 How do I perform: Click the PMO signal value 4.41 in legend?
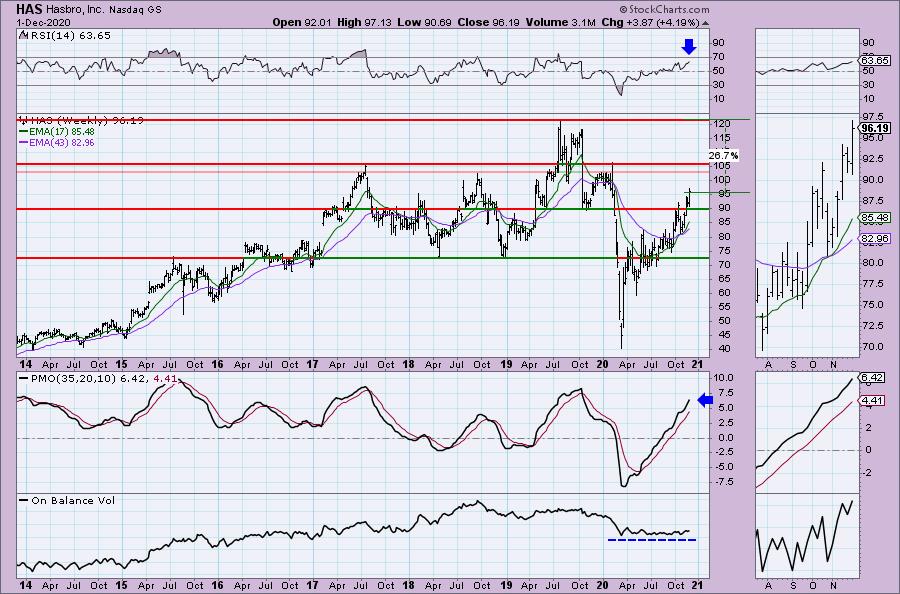click(164, 379)
